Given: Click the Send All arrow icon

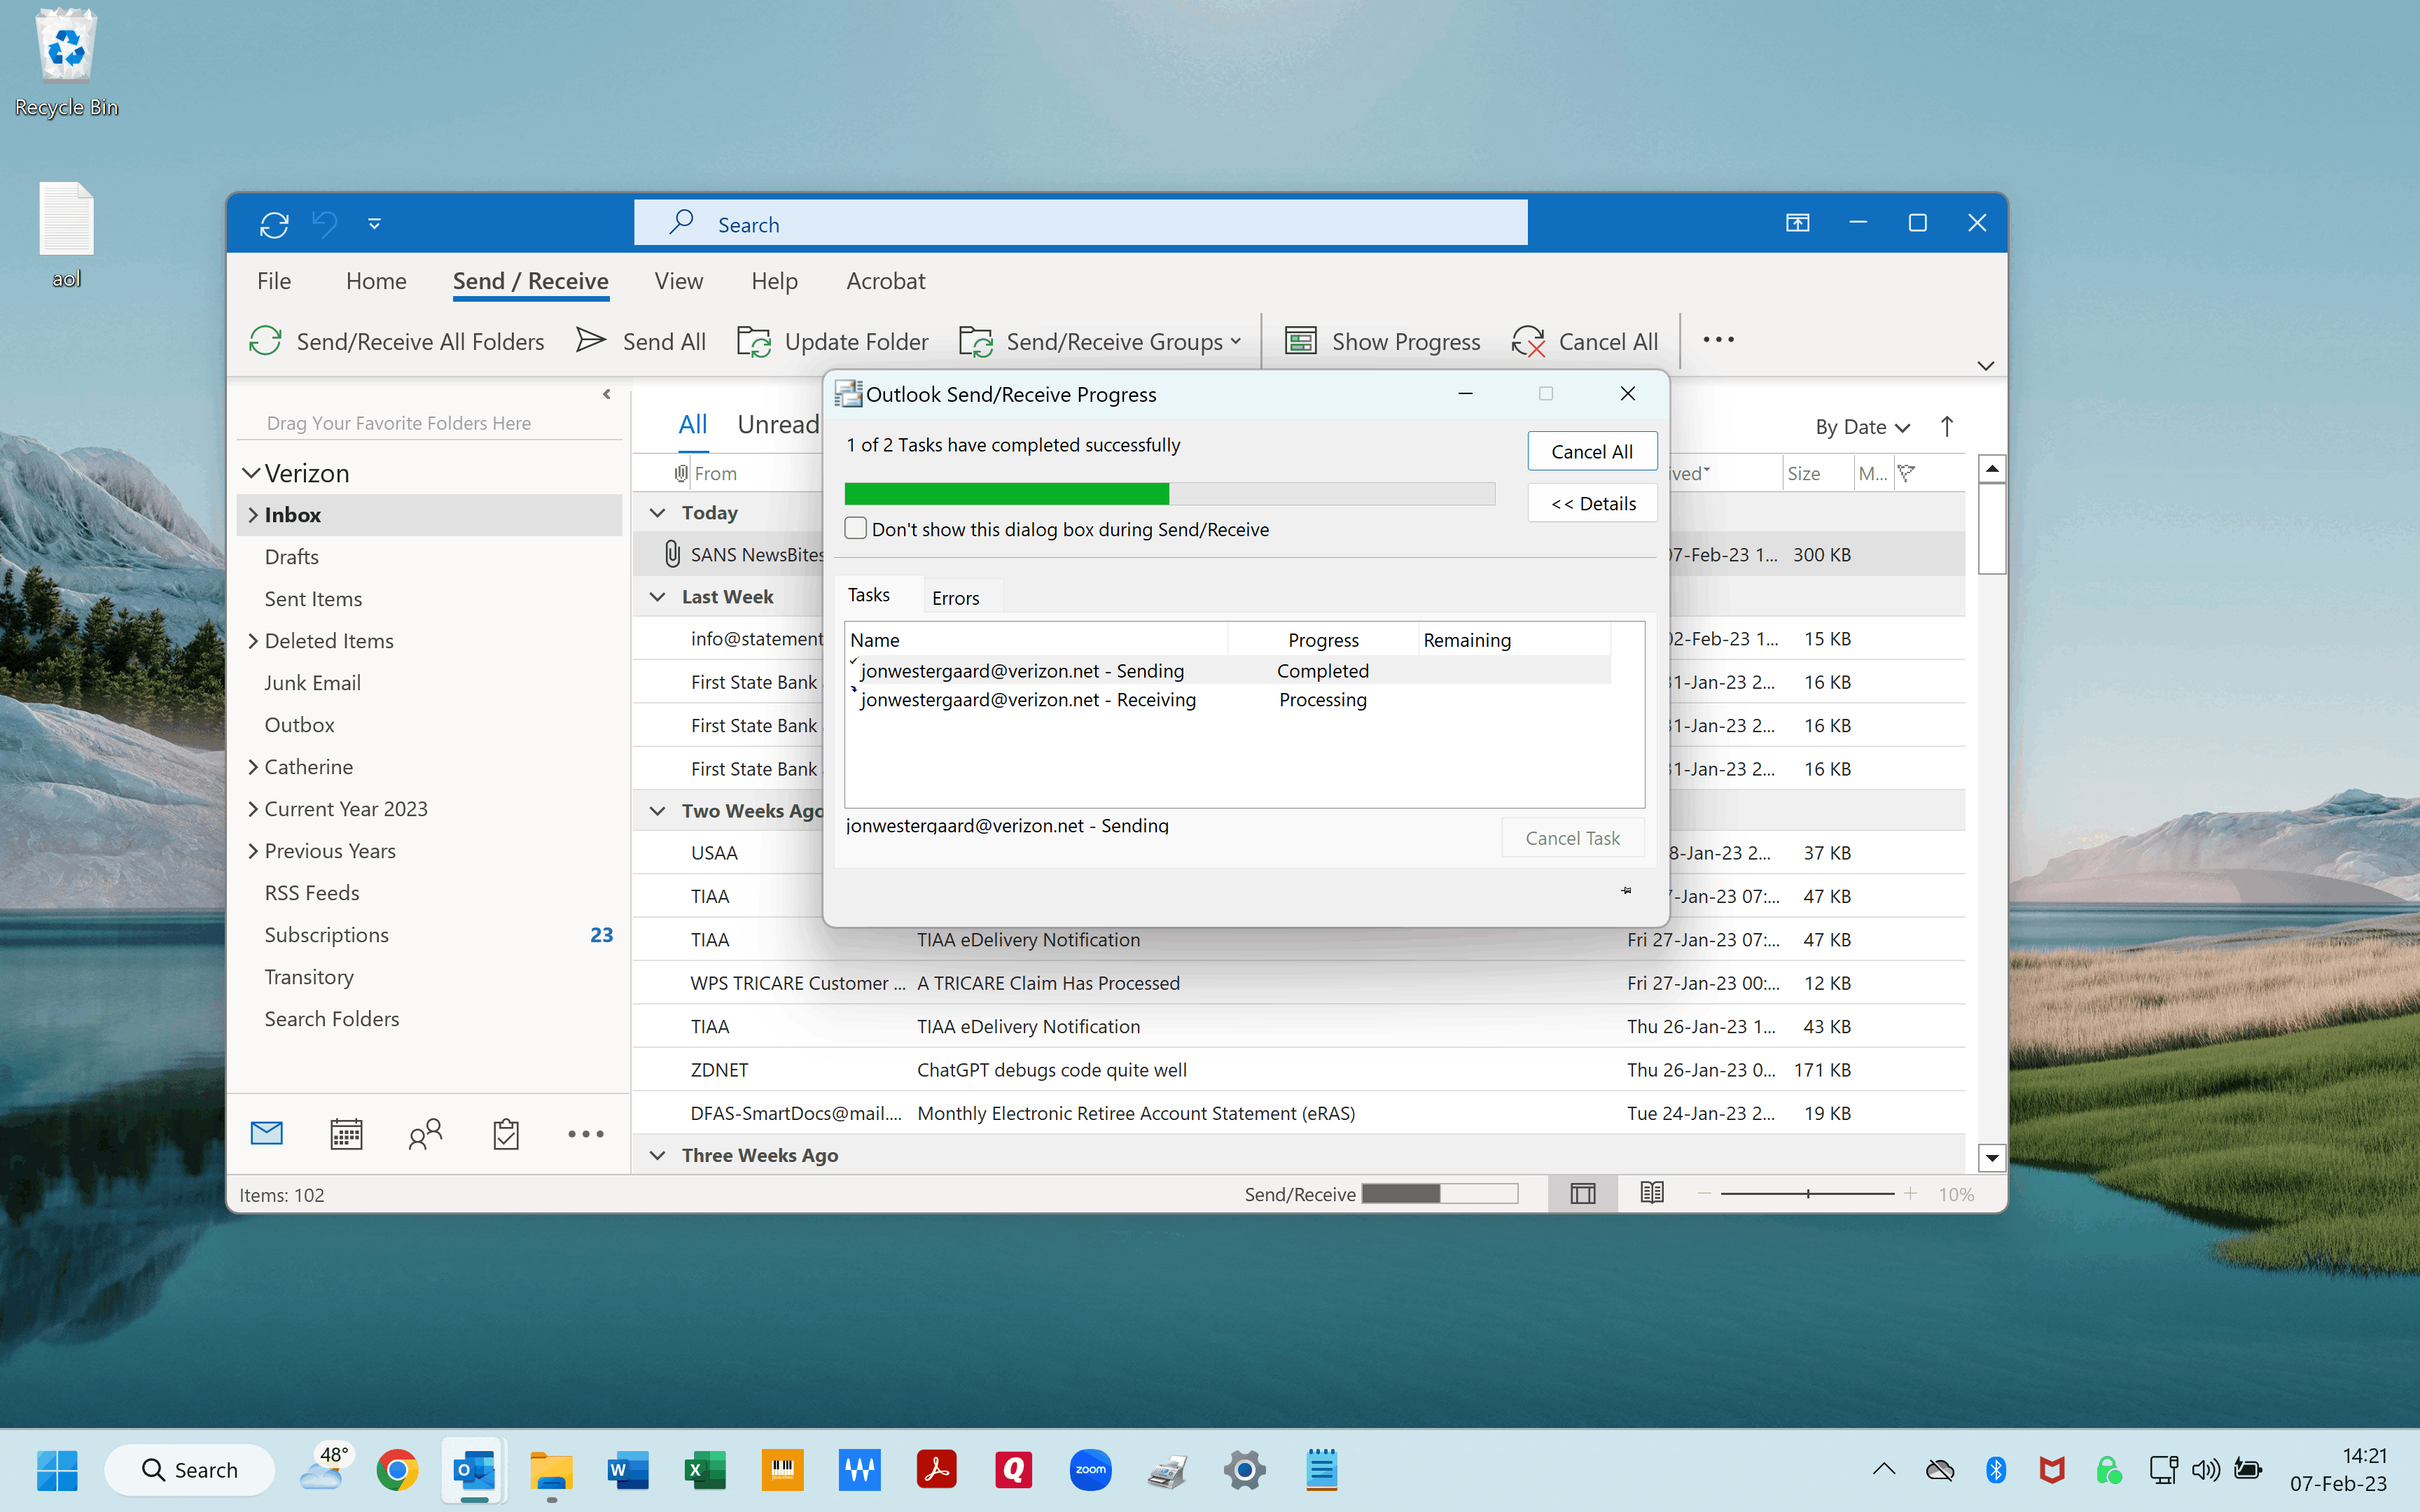Looking at the screenshot, I should [x=591, y=341].
